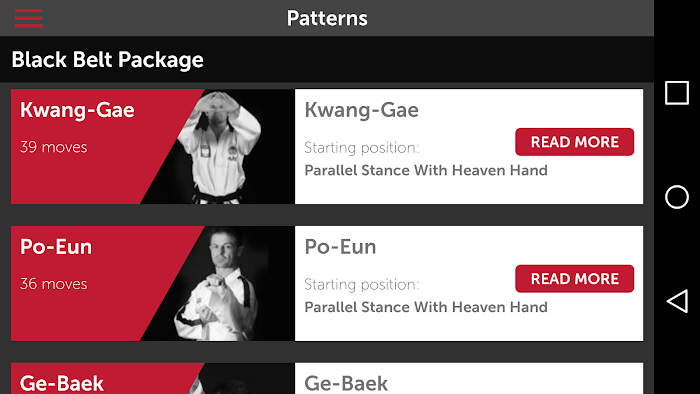This screenshot has width=700, height=394.
Task: Tap the Black Belt Package heading
Action: pyautogui.click(x=107, y=60)
